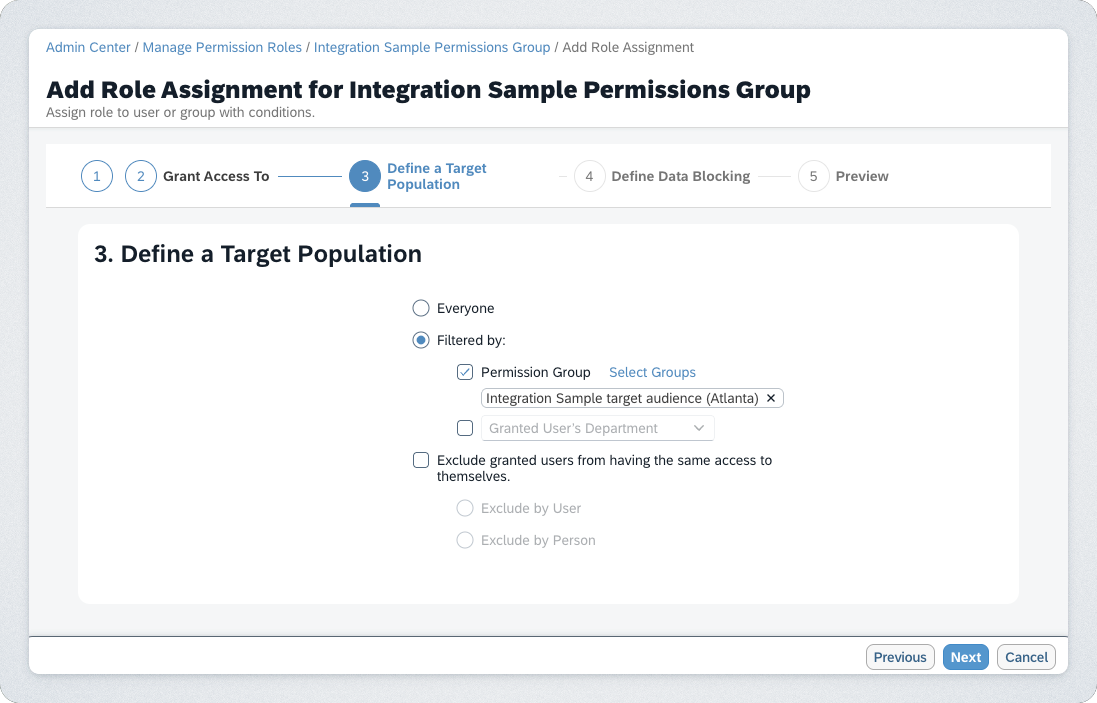Select the Everyone radio button

[421, 308]
